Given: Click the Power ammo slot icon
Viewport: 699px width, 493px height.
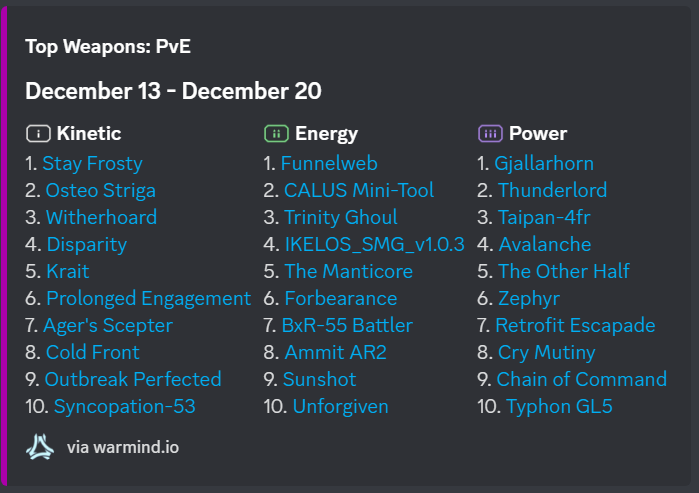Looking at the screenshot, I should click(x=490, y=134).
